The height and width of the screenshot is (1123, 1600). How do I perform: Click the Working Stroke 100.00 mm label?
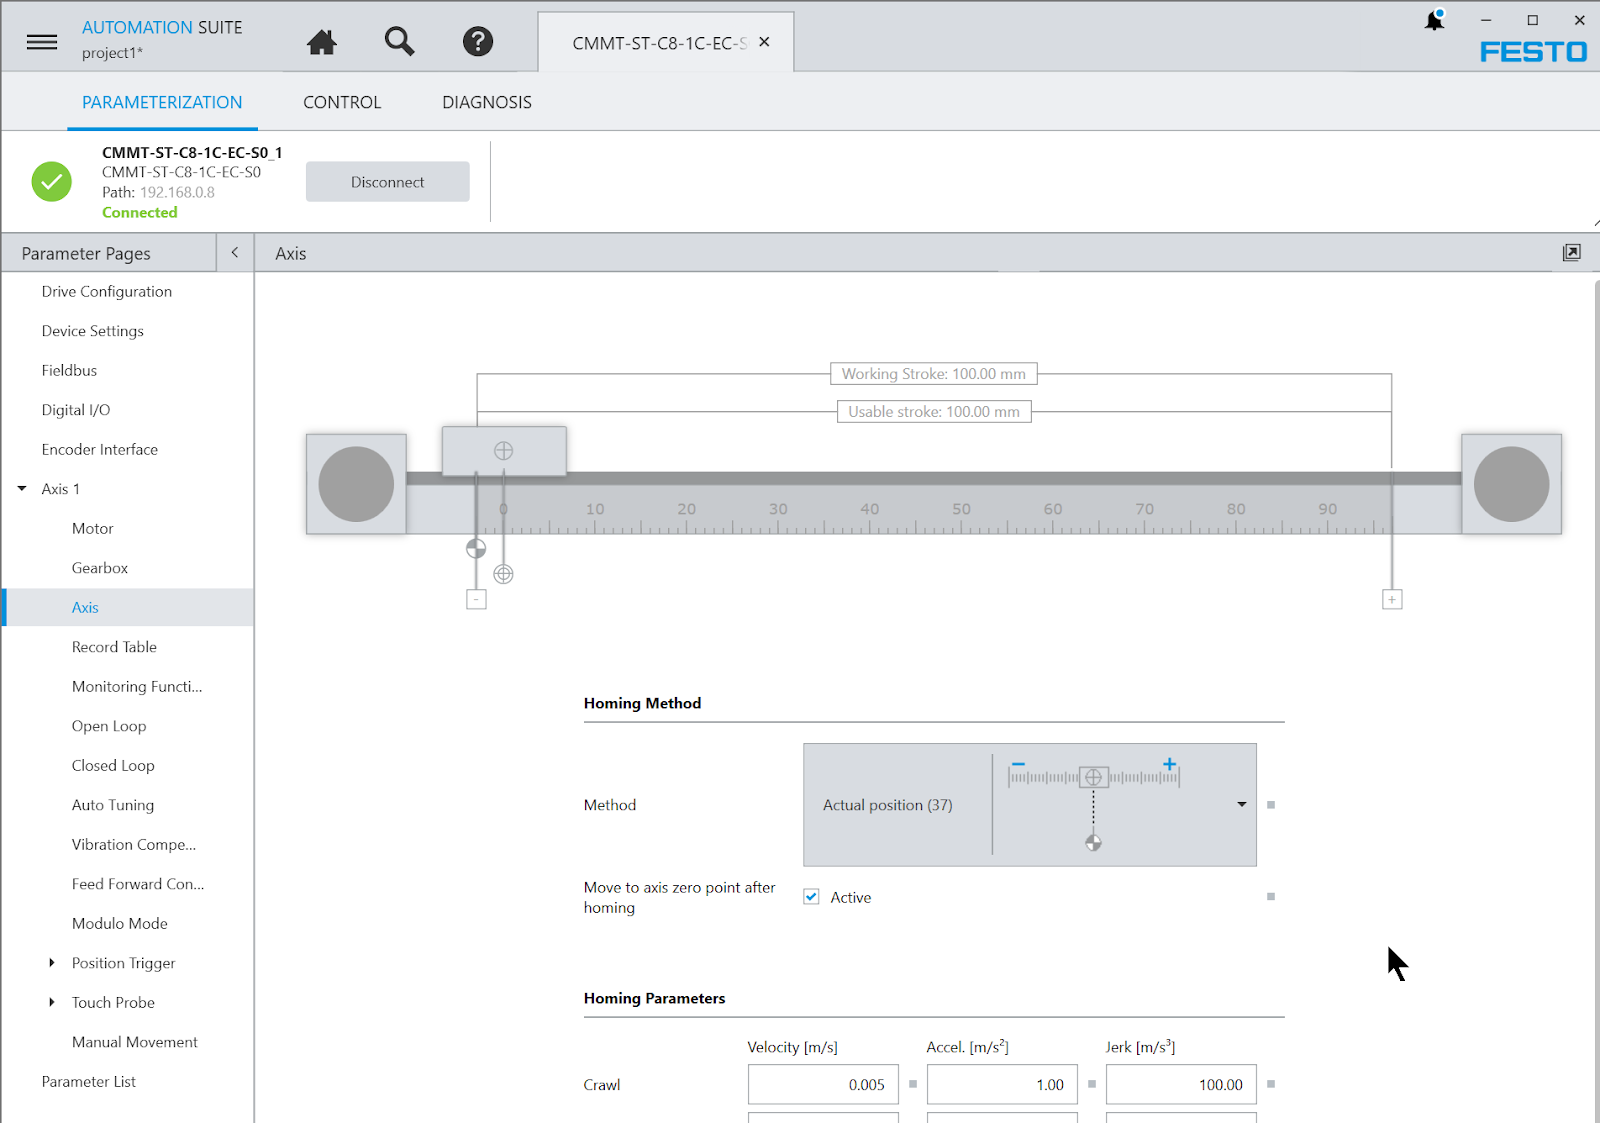click(934, 374)
